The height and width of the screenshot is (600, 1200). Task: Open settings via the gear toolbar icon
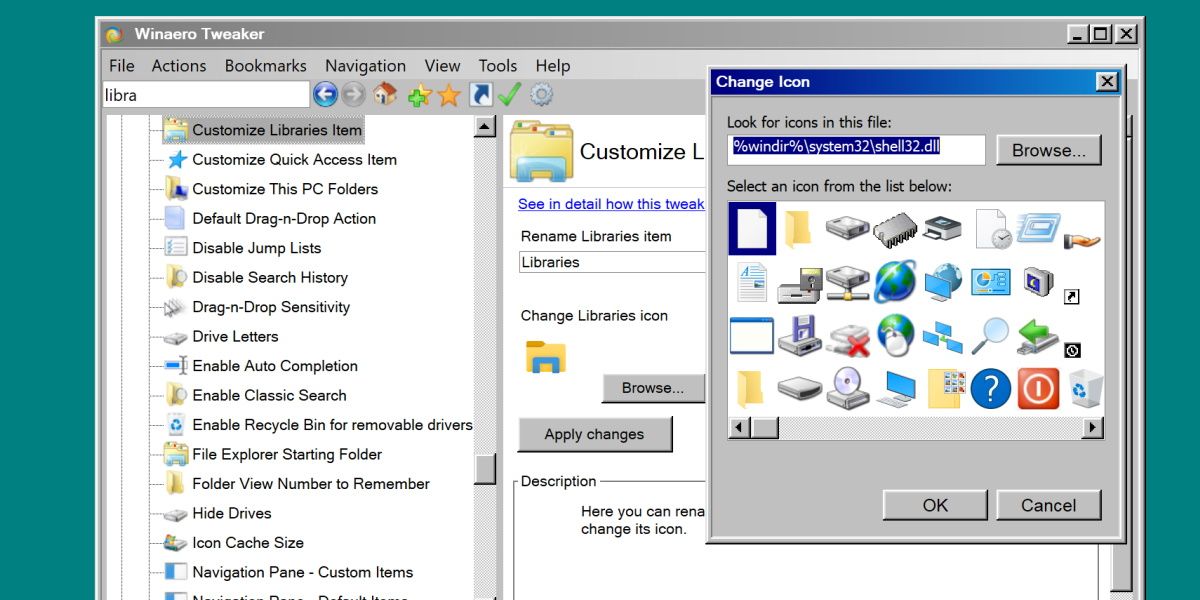(541, 95)
